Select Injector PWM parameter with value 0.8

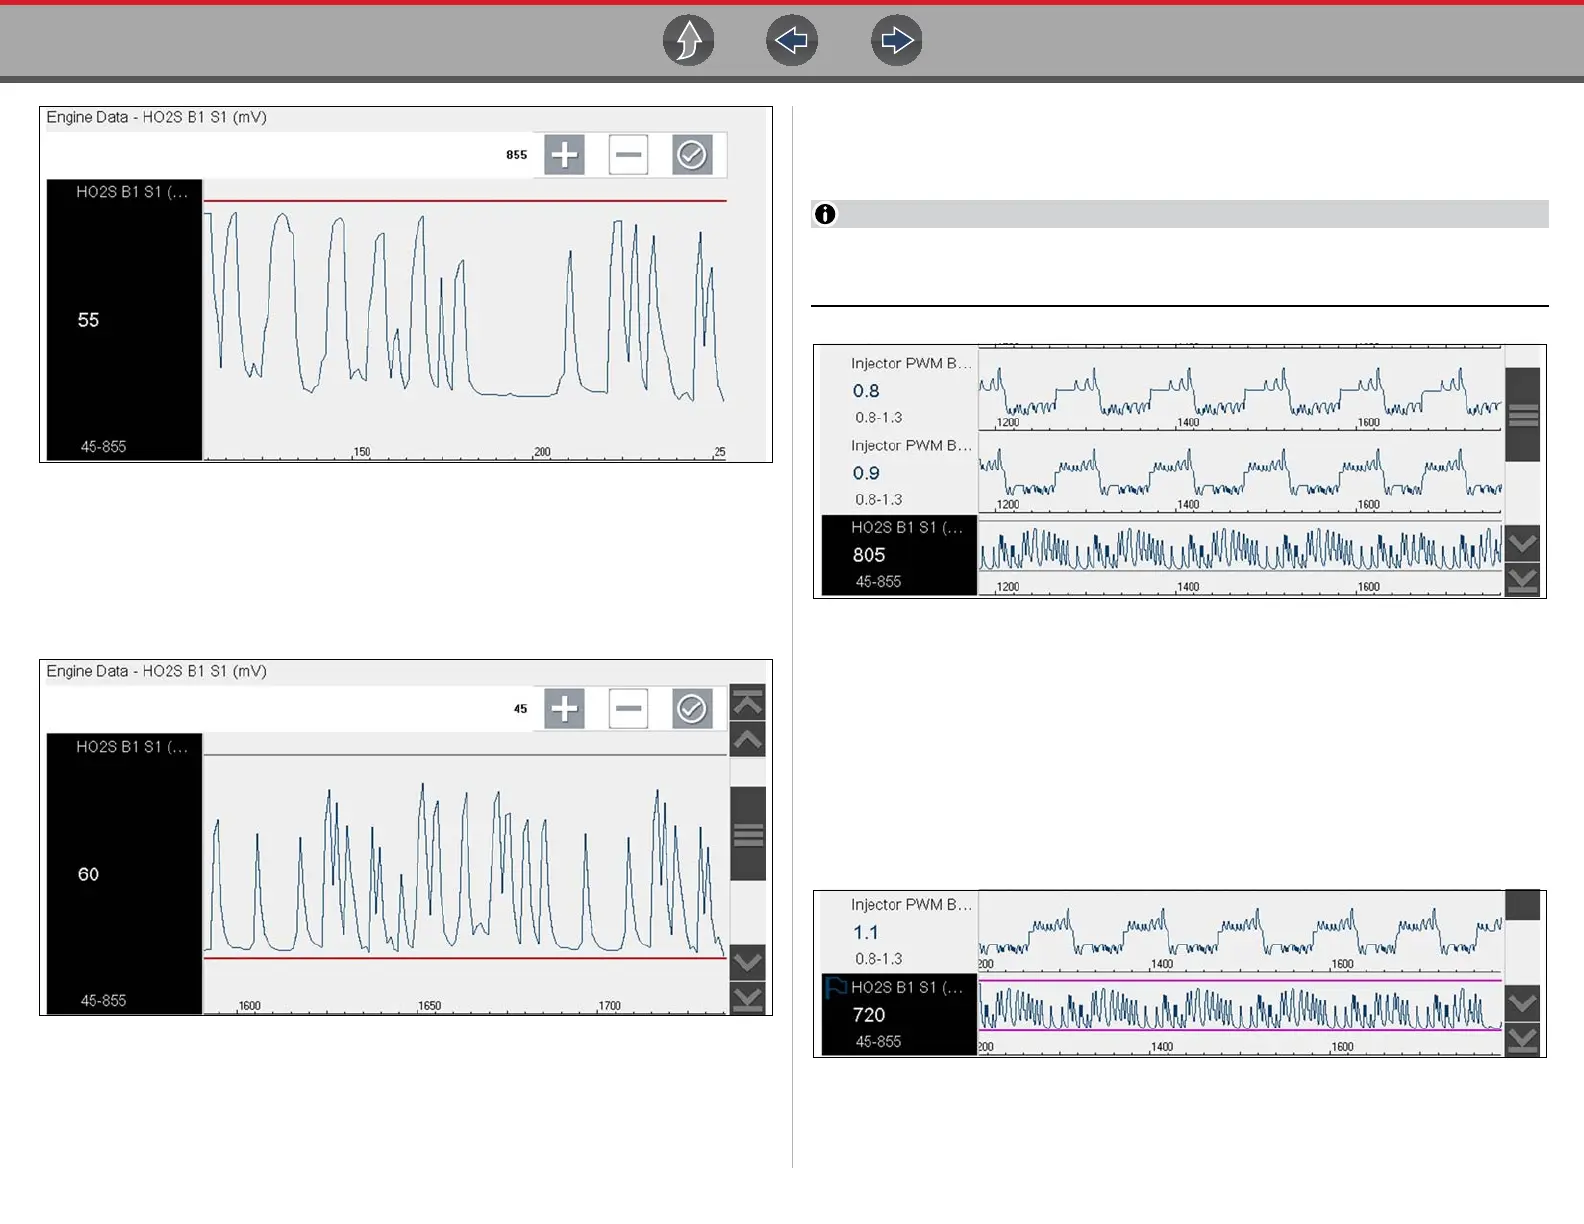point(899,390)
